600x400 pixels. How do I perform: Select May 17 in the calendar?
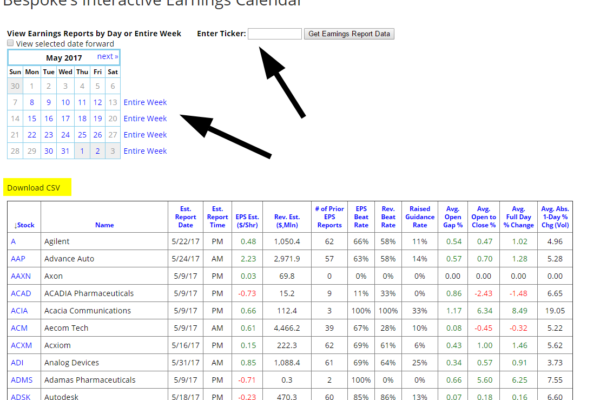click(x=65, y=119)
